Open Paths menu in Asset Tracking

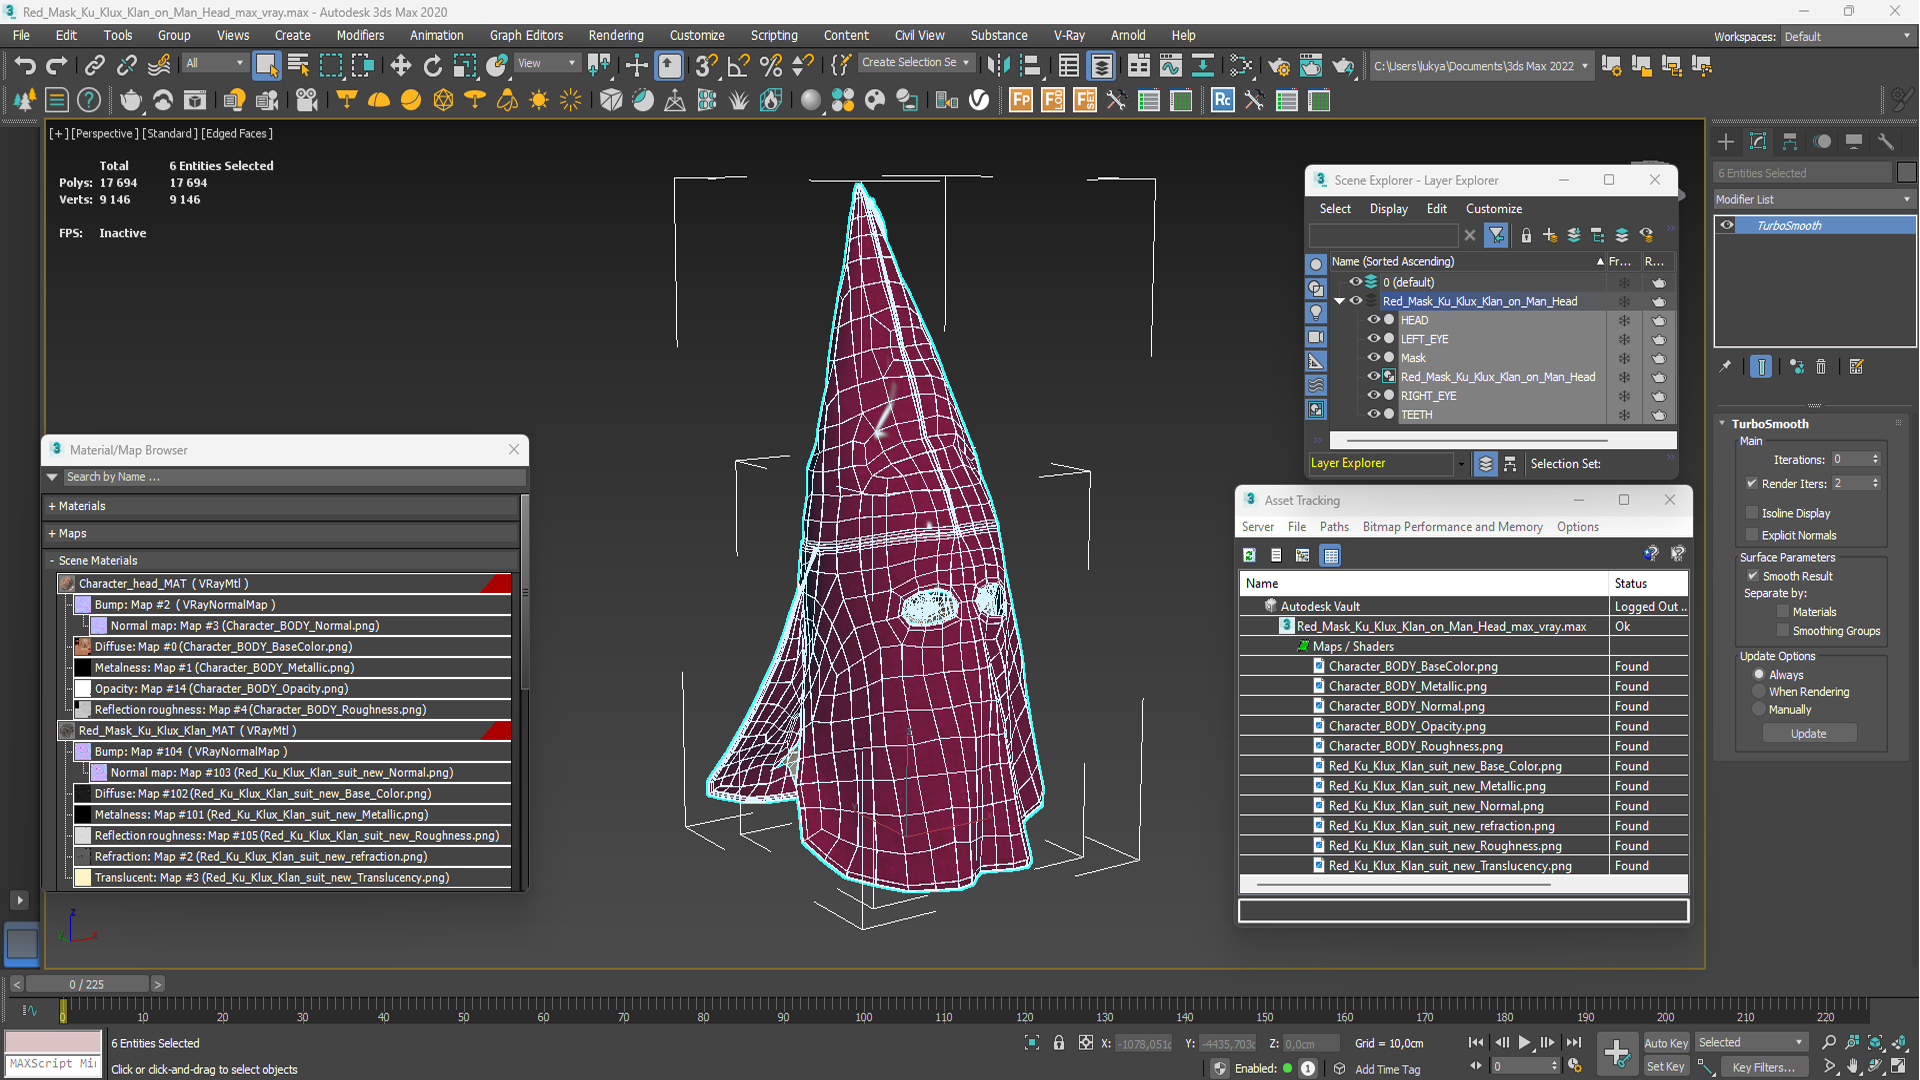[x=1333, y=527]
